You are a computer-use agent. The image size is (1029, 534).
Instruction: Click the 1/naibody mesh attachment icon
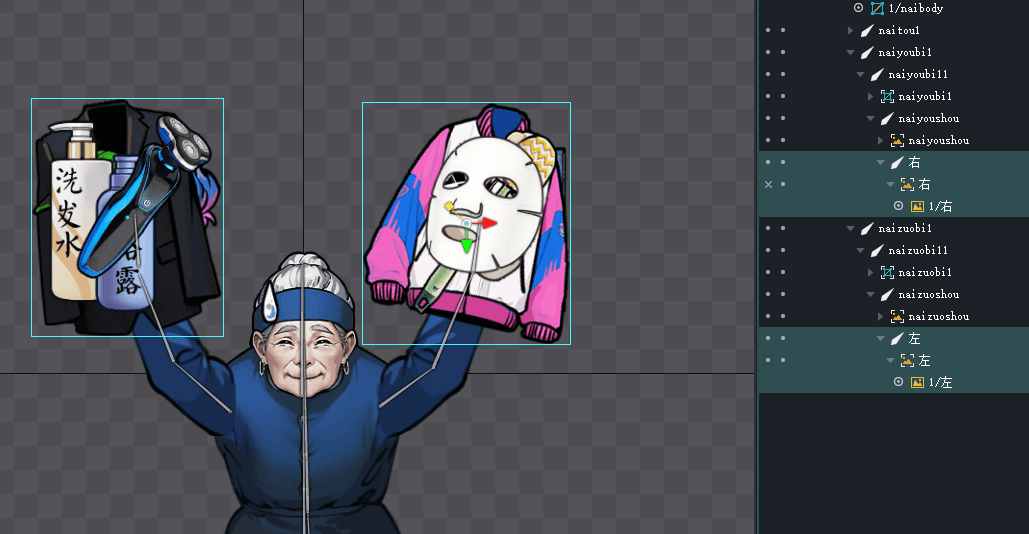coord(877,8)
